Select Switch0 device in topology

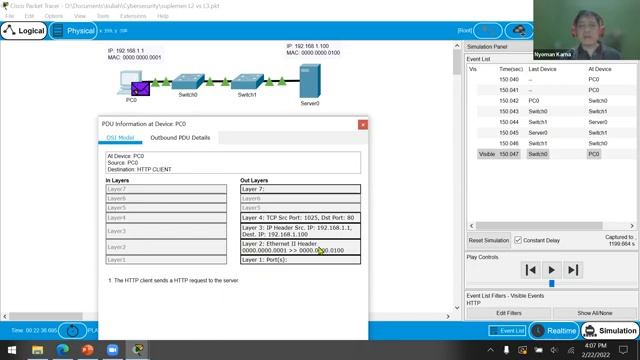pyautogui.click(x=188, y=82)
